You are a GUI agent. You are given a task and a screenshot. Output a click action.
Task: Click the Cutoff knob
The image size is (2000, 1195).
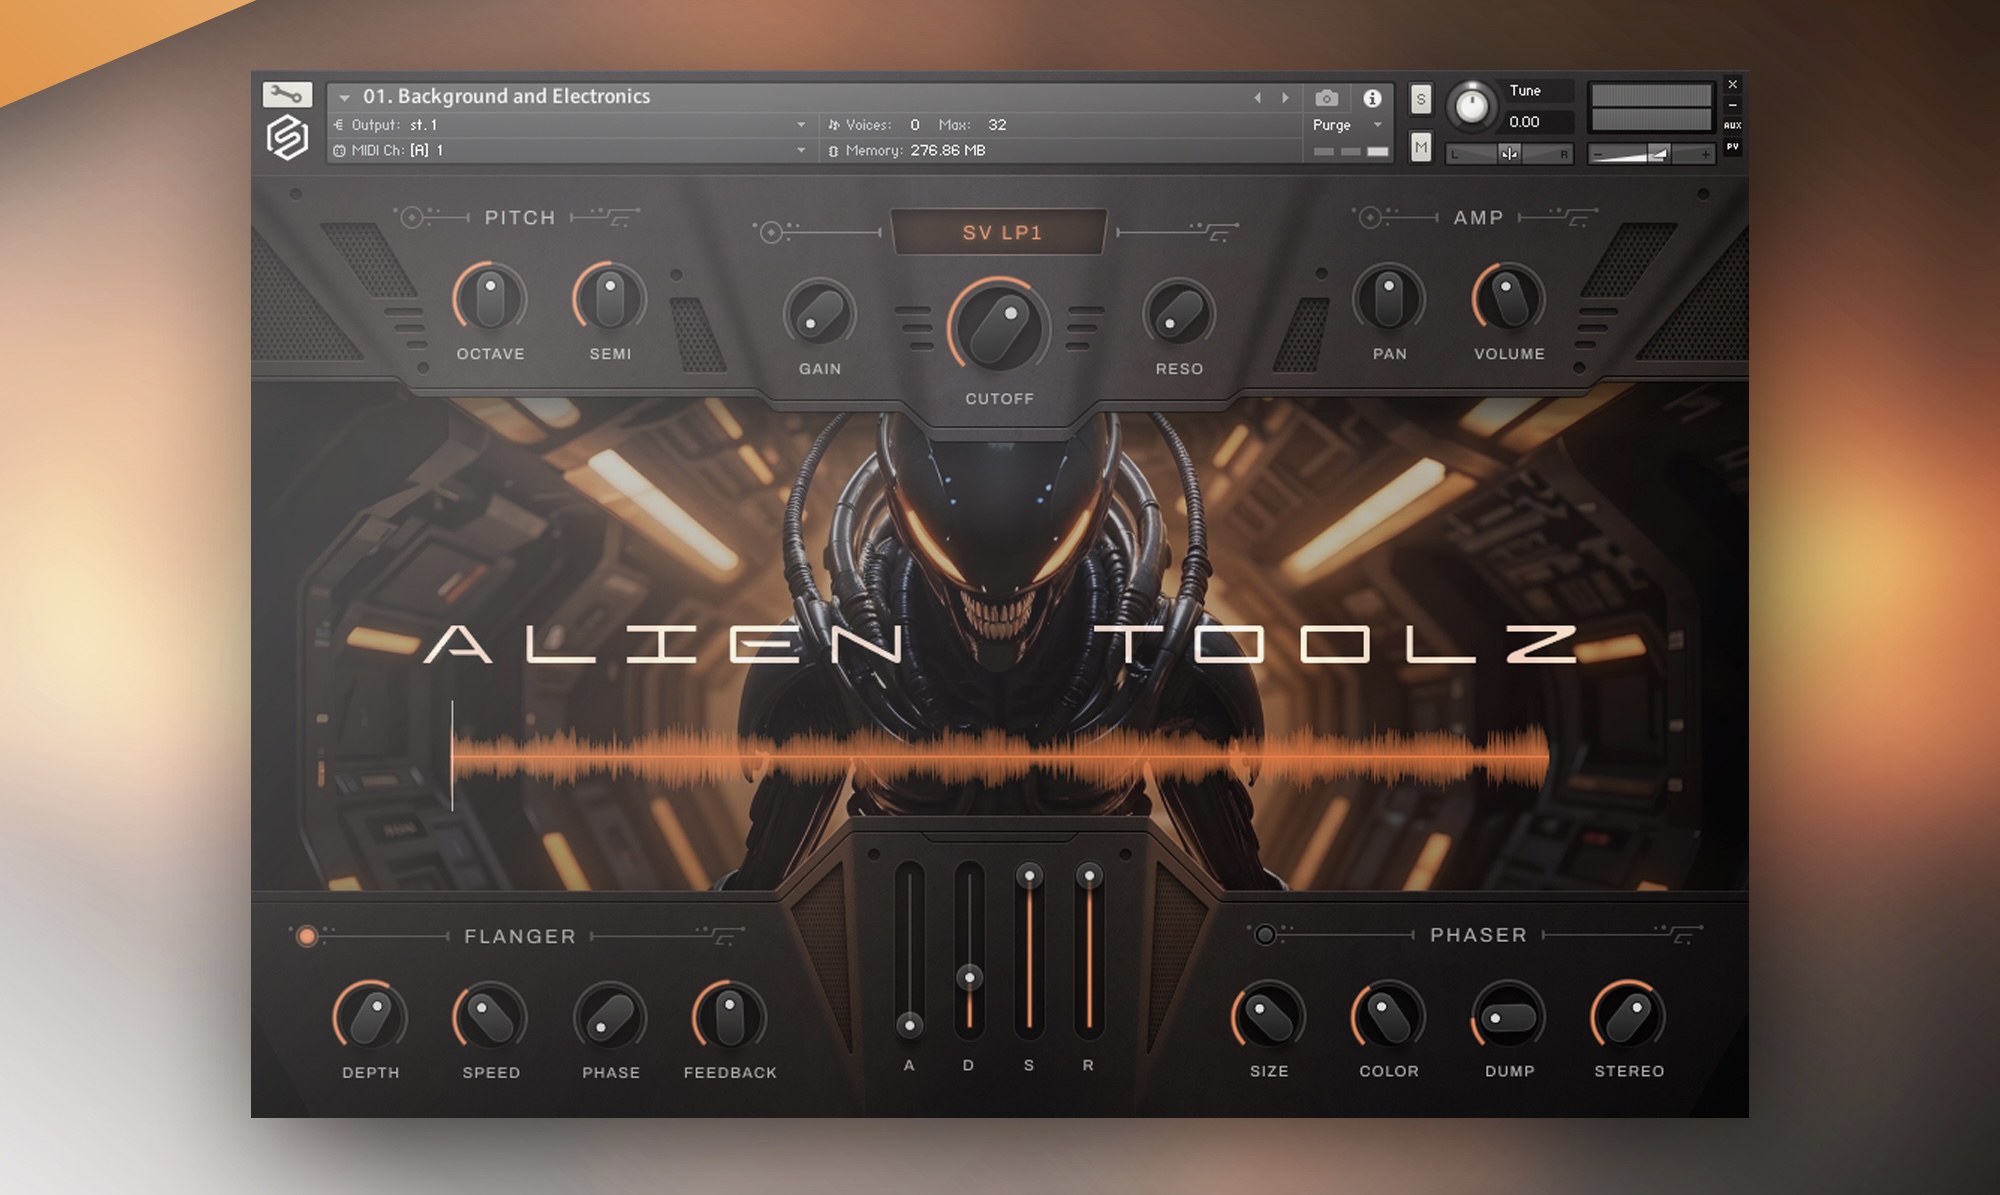999,328
